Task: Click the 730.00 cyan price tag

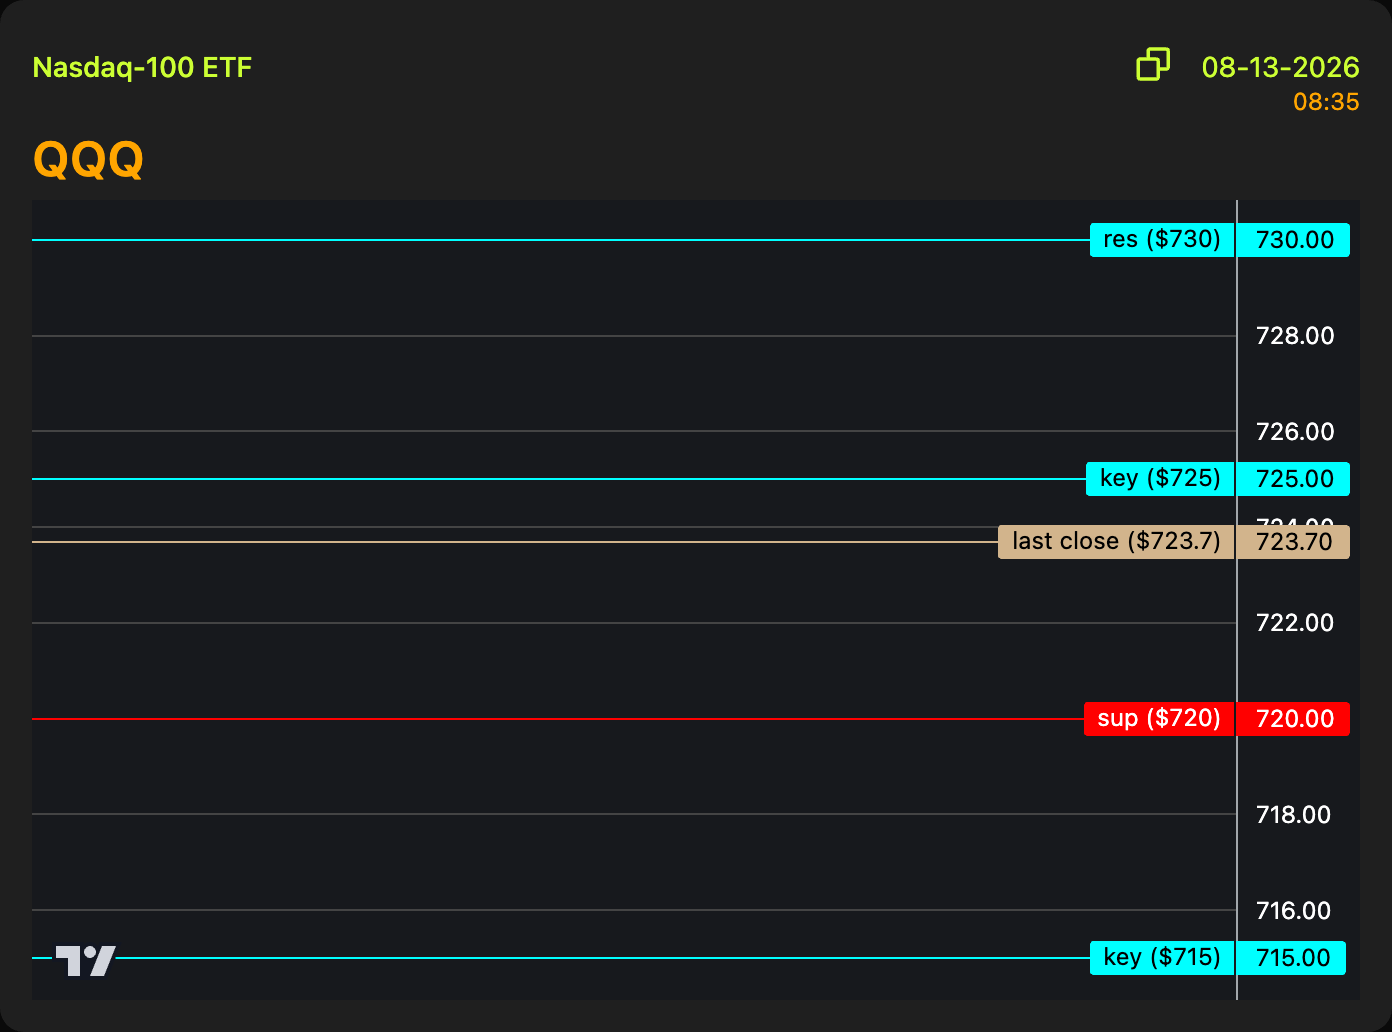Action: point(1294,240)
